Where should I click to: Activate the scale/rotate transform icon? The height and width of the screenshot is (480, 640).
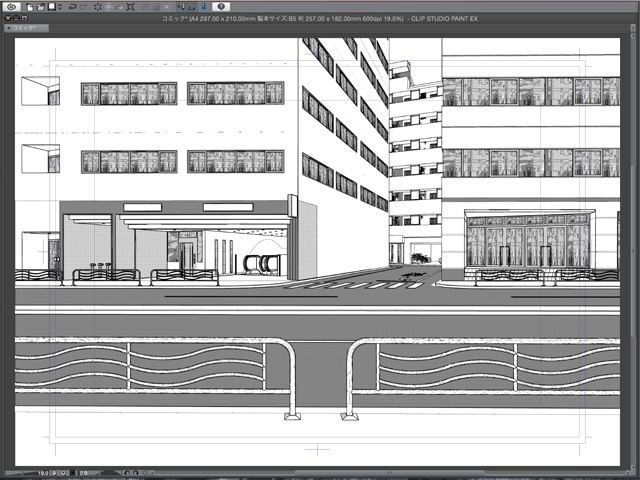pyautogui.click(x=131, y=7)
